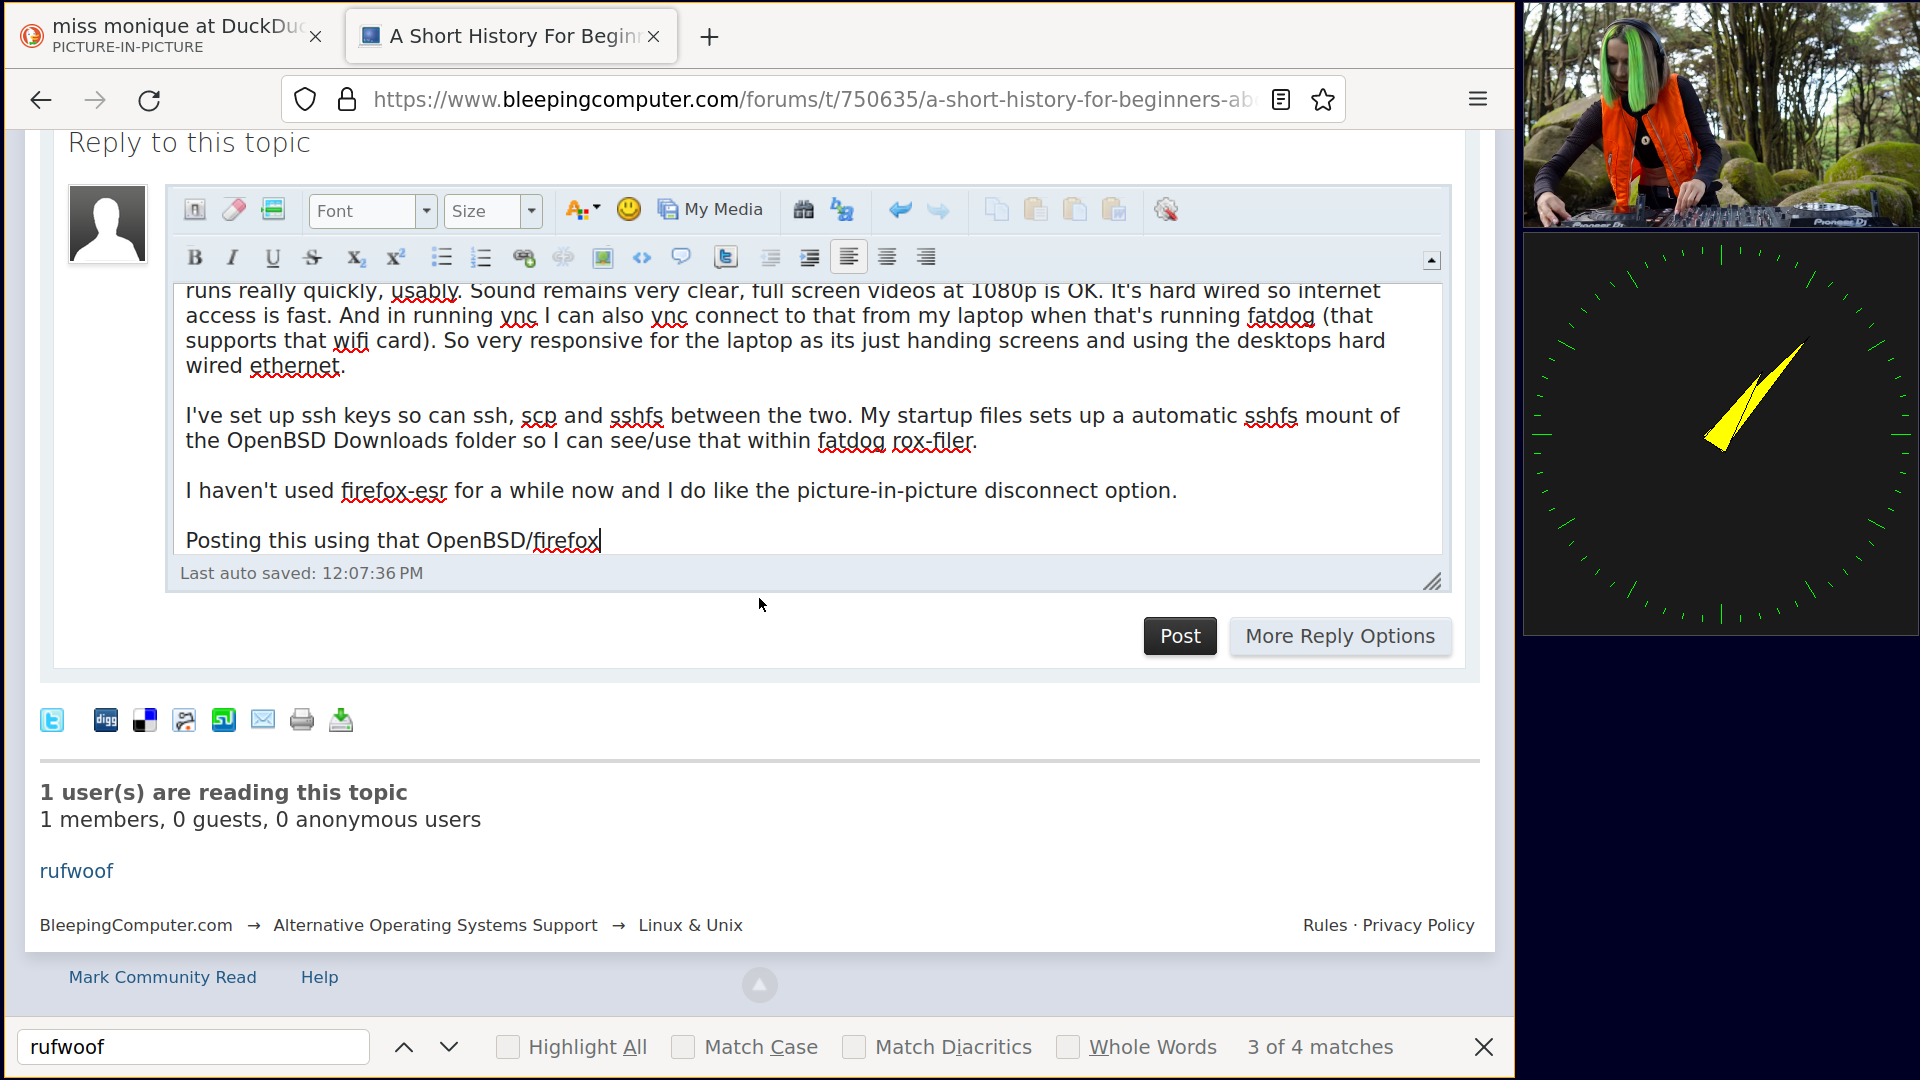Insert a bulleted list

441,257
